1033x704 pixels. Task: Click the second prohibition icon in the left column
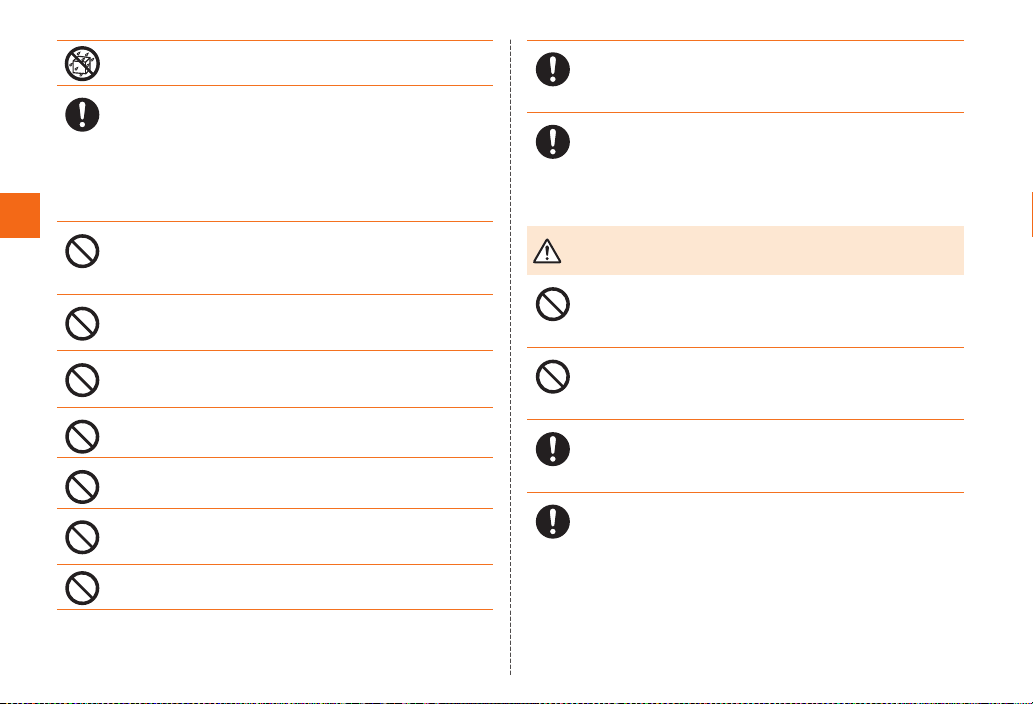[x=82, y=324]
